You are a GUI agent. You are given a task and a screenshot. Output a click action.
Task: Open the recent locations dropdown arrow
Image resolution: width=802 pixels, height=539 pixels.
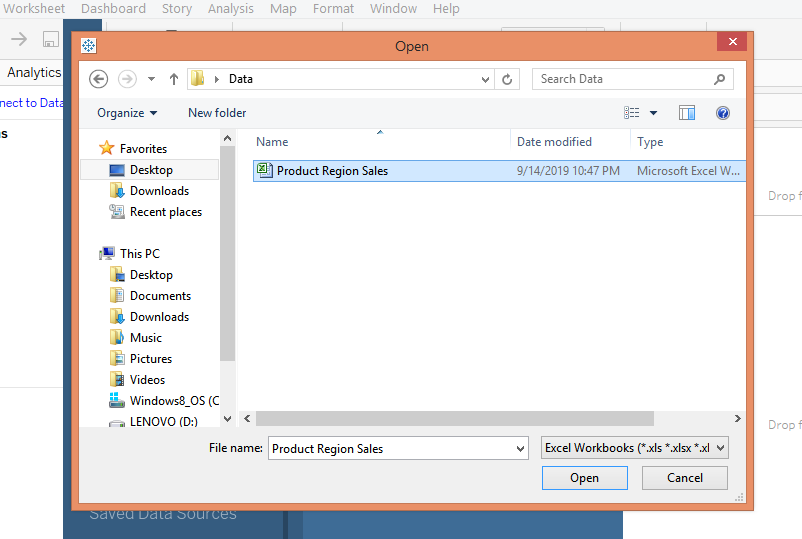pos(151,79)
